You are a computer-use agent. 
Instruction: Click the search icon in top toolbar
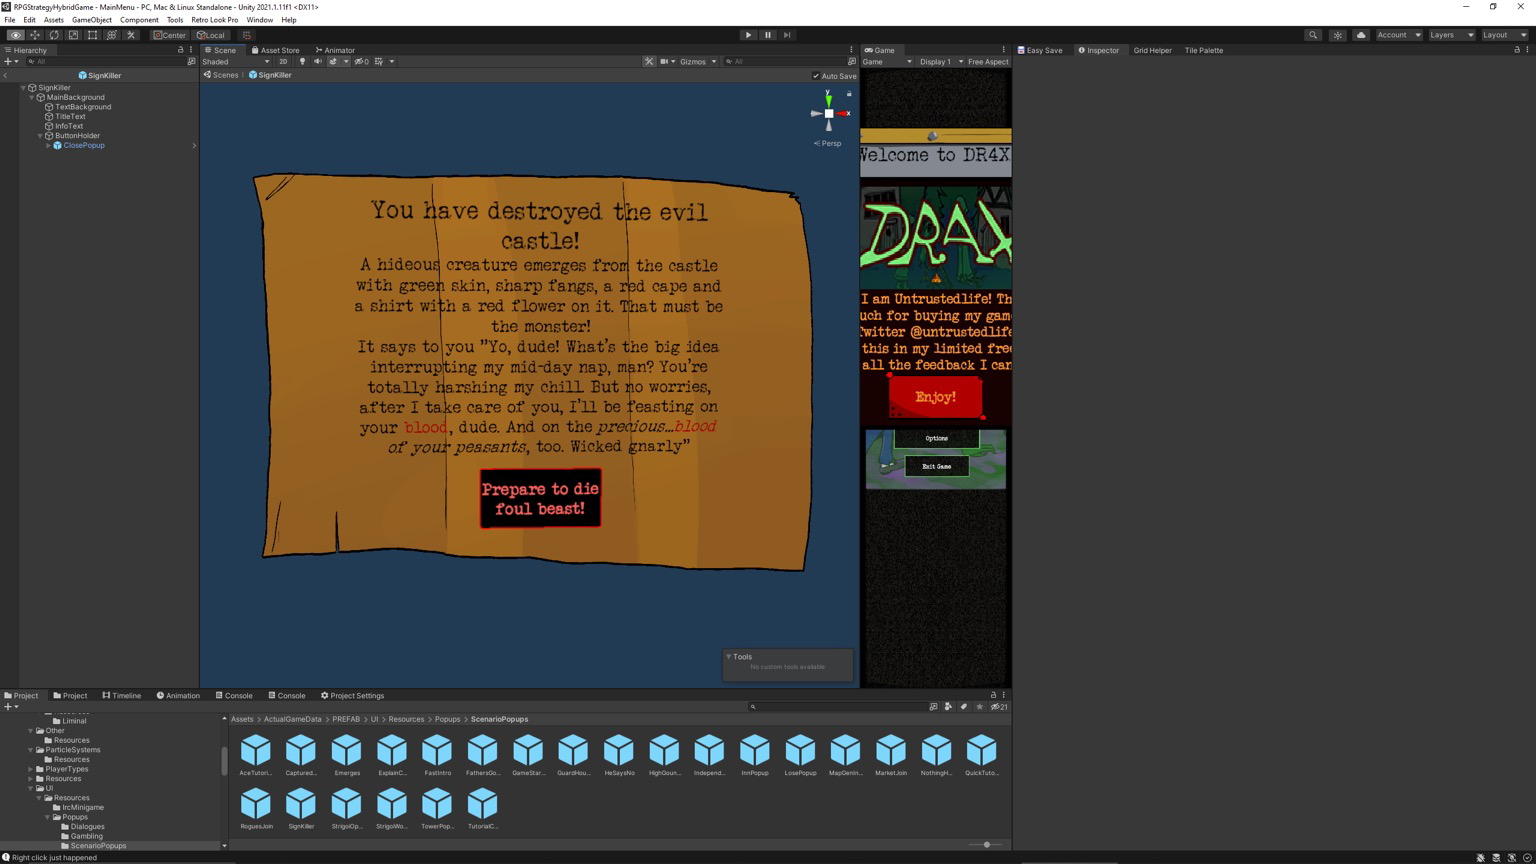(x=1313, y=35)
